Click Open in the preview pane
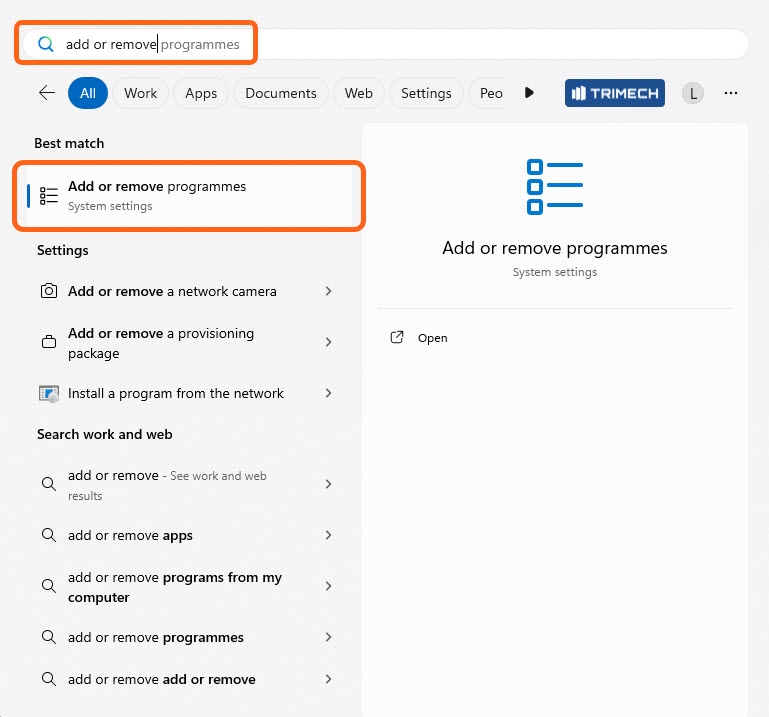 (432, 338)
